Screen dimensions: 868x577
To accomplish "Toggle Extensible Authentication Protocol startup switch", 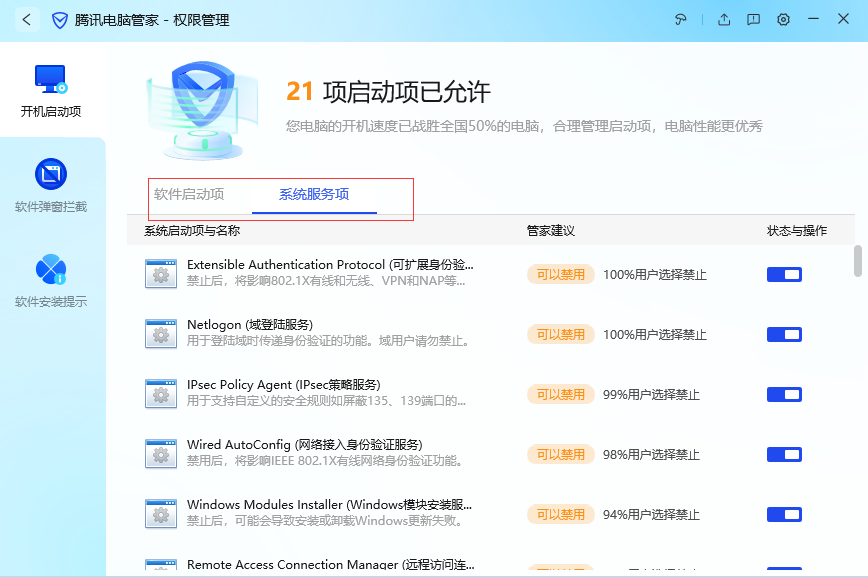I will tap(784, 274).
